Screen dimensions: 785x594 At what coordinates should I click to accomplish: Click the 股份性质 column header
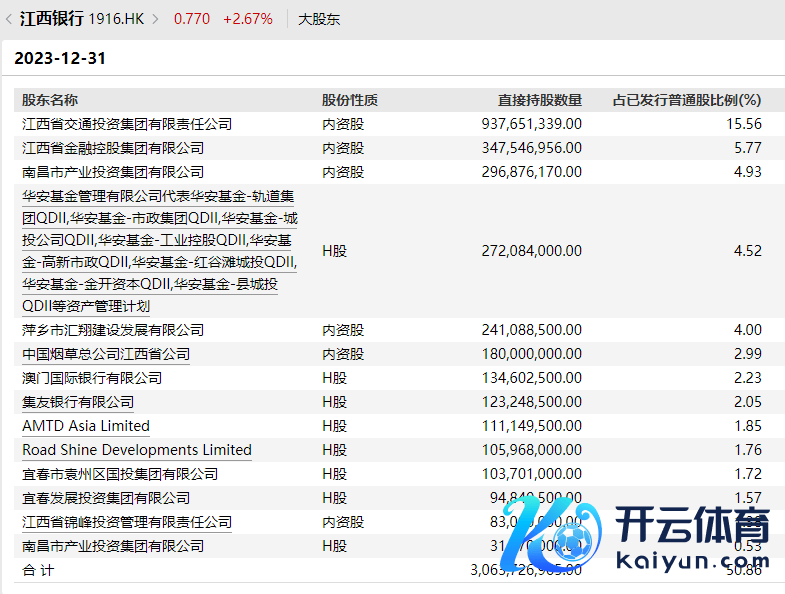click(x=350, y=100)
